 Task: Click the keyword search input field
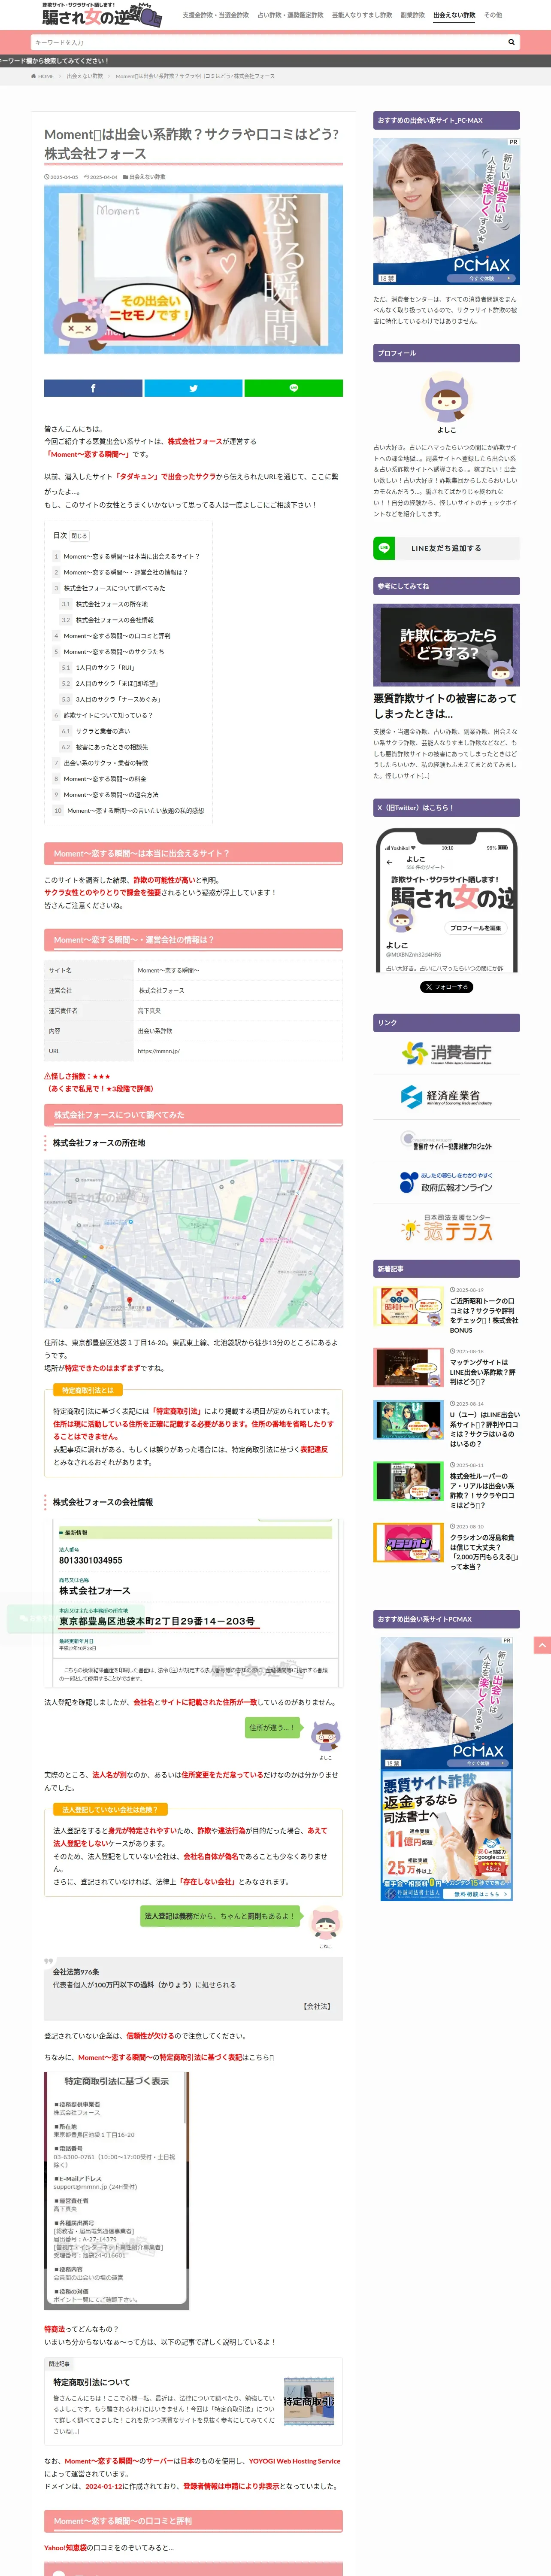(266, 42)
